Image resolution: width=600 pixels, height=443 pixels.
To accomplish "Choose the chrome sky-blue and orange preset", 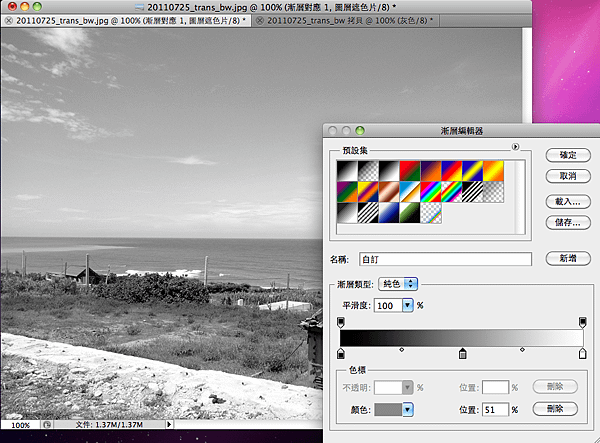I will (x=410, y=192).
